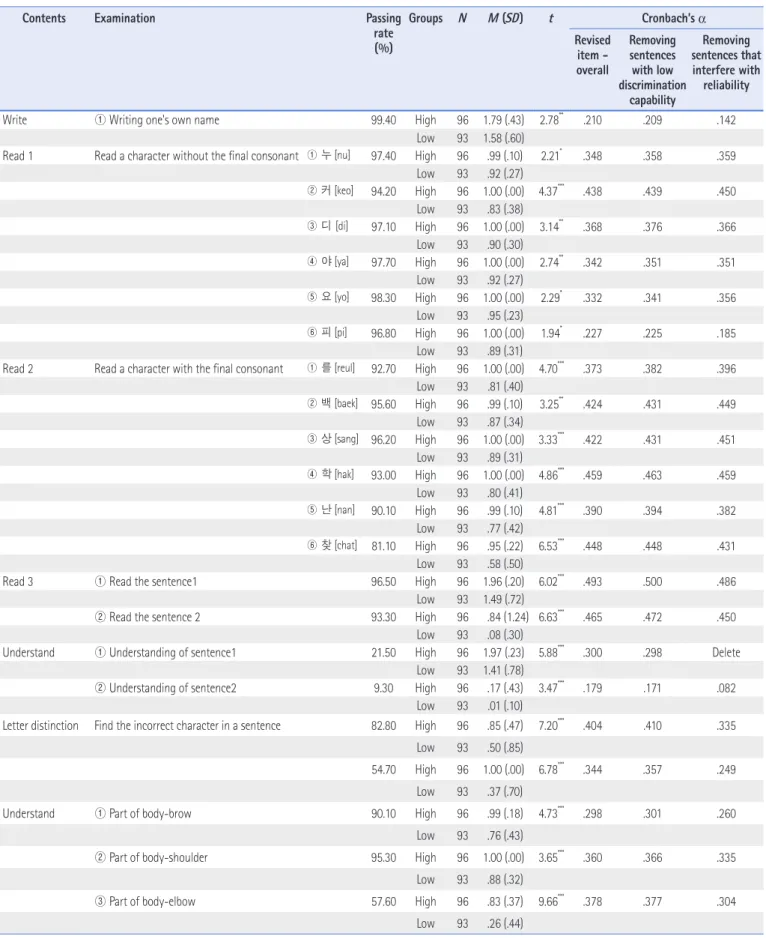Click the 'Letter distinction' contents label
This screenshot has height=942, width=766.
(40, 725)
